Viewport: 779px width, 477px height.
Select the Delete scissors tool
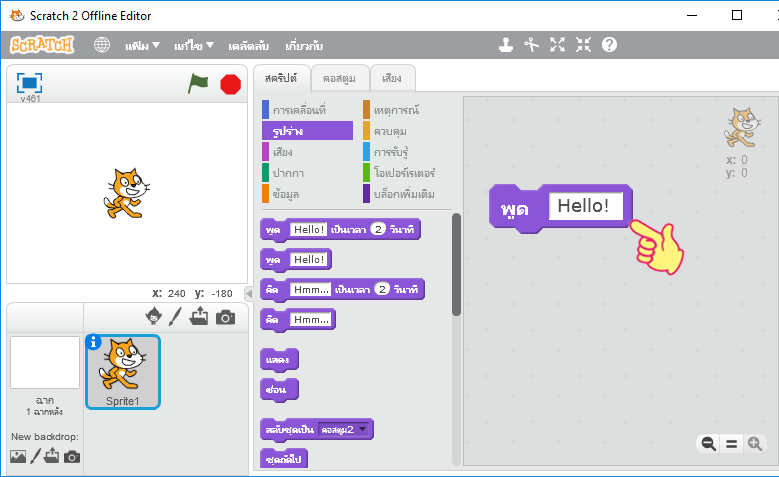(532, 45)
